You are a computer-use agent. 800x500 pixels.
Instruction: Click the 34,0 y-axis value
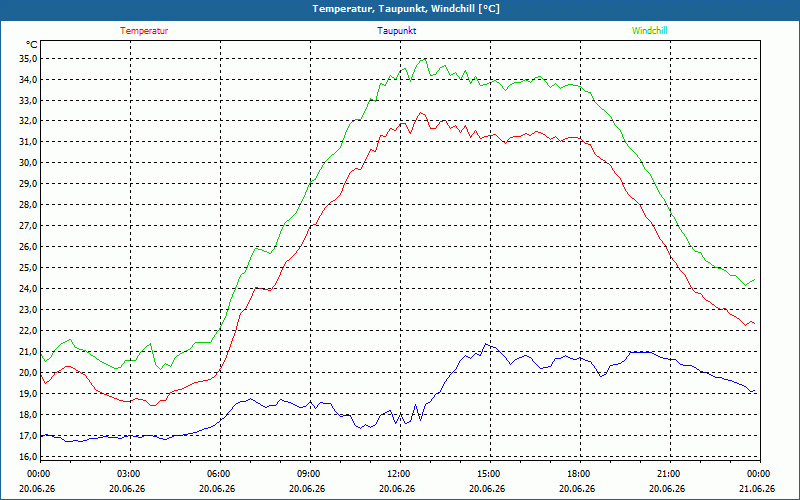pos(28,80)
